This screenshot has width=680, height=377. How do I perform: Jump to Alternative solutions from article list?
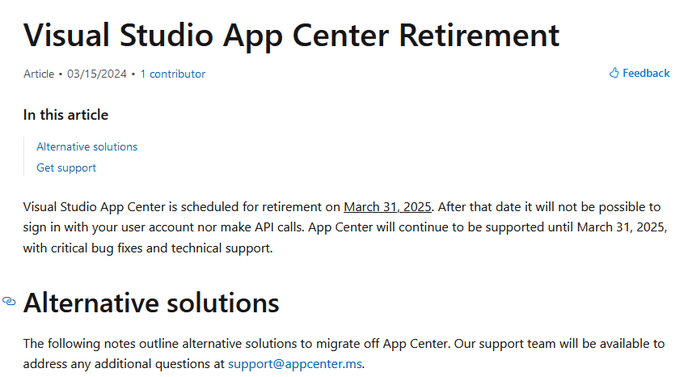(x=87, y=147)
